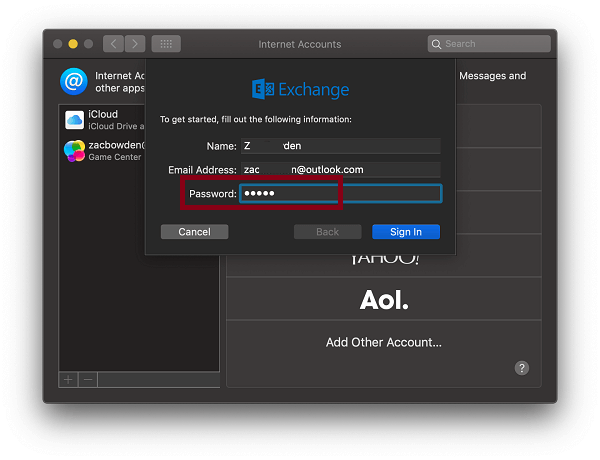This screenshot has width=600, height=460.
Task: Click the instruction text 'To get started'
Action: click(x=256, y=119)
